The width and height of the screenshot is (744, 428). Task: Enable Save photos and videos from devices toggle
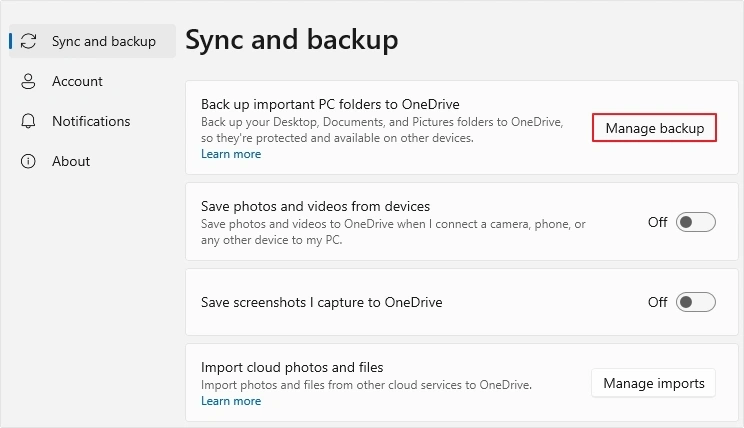pos(696,222)
